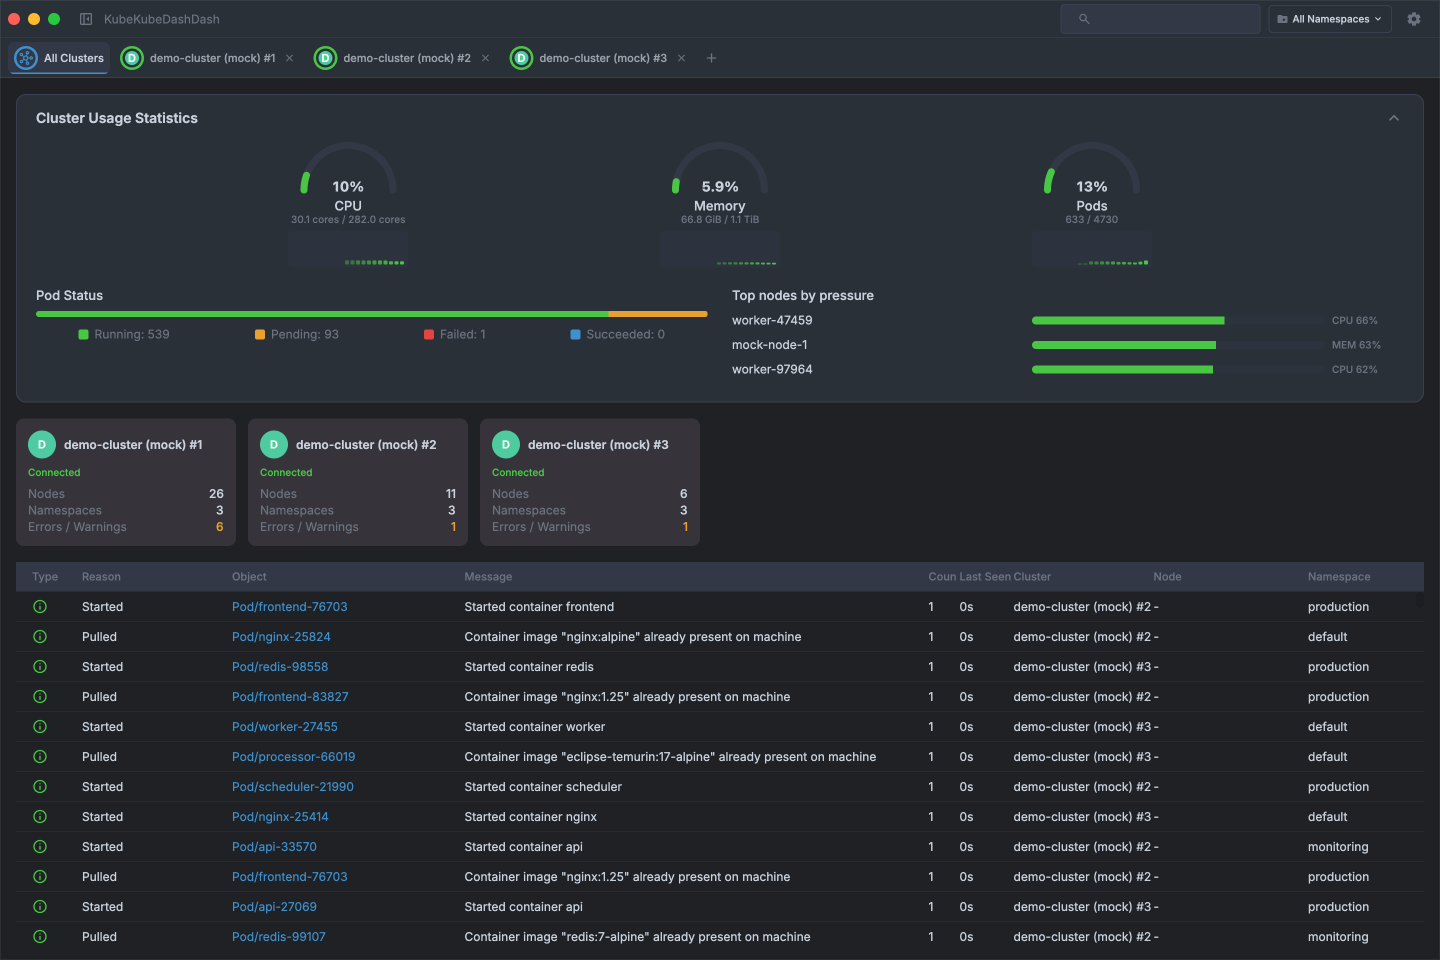Click info icon for Pod/nginx-25824 event

tap(40, 637)
